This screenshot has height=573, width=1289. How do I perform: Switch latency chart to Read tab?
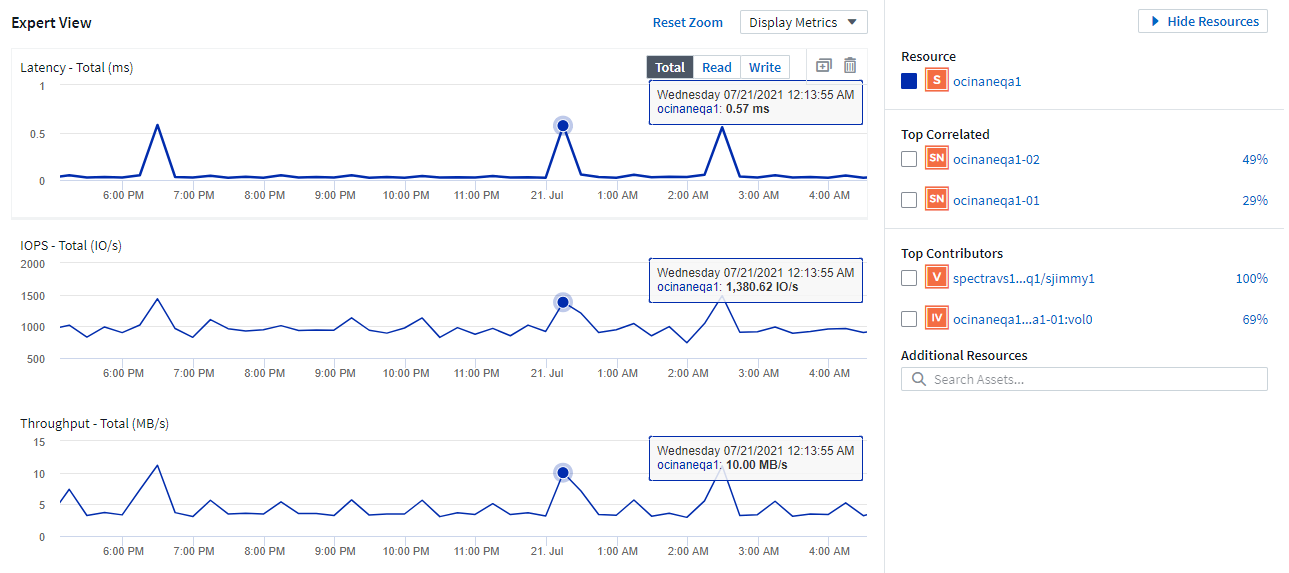[716, 67]
